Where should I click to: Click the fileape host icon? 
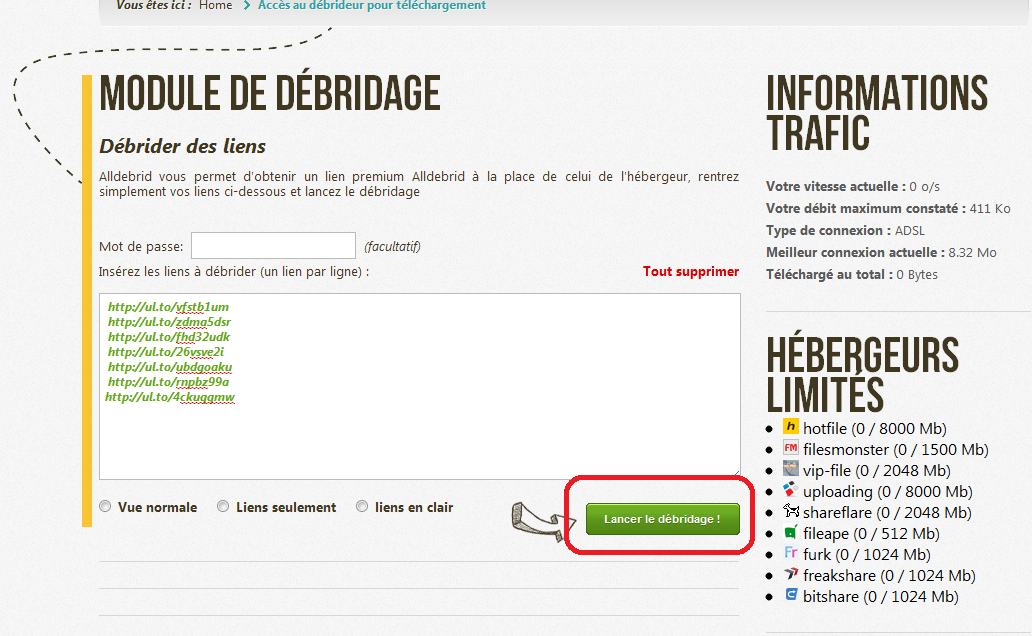click(790, 532)
